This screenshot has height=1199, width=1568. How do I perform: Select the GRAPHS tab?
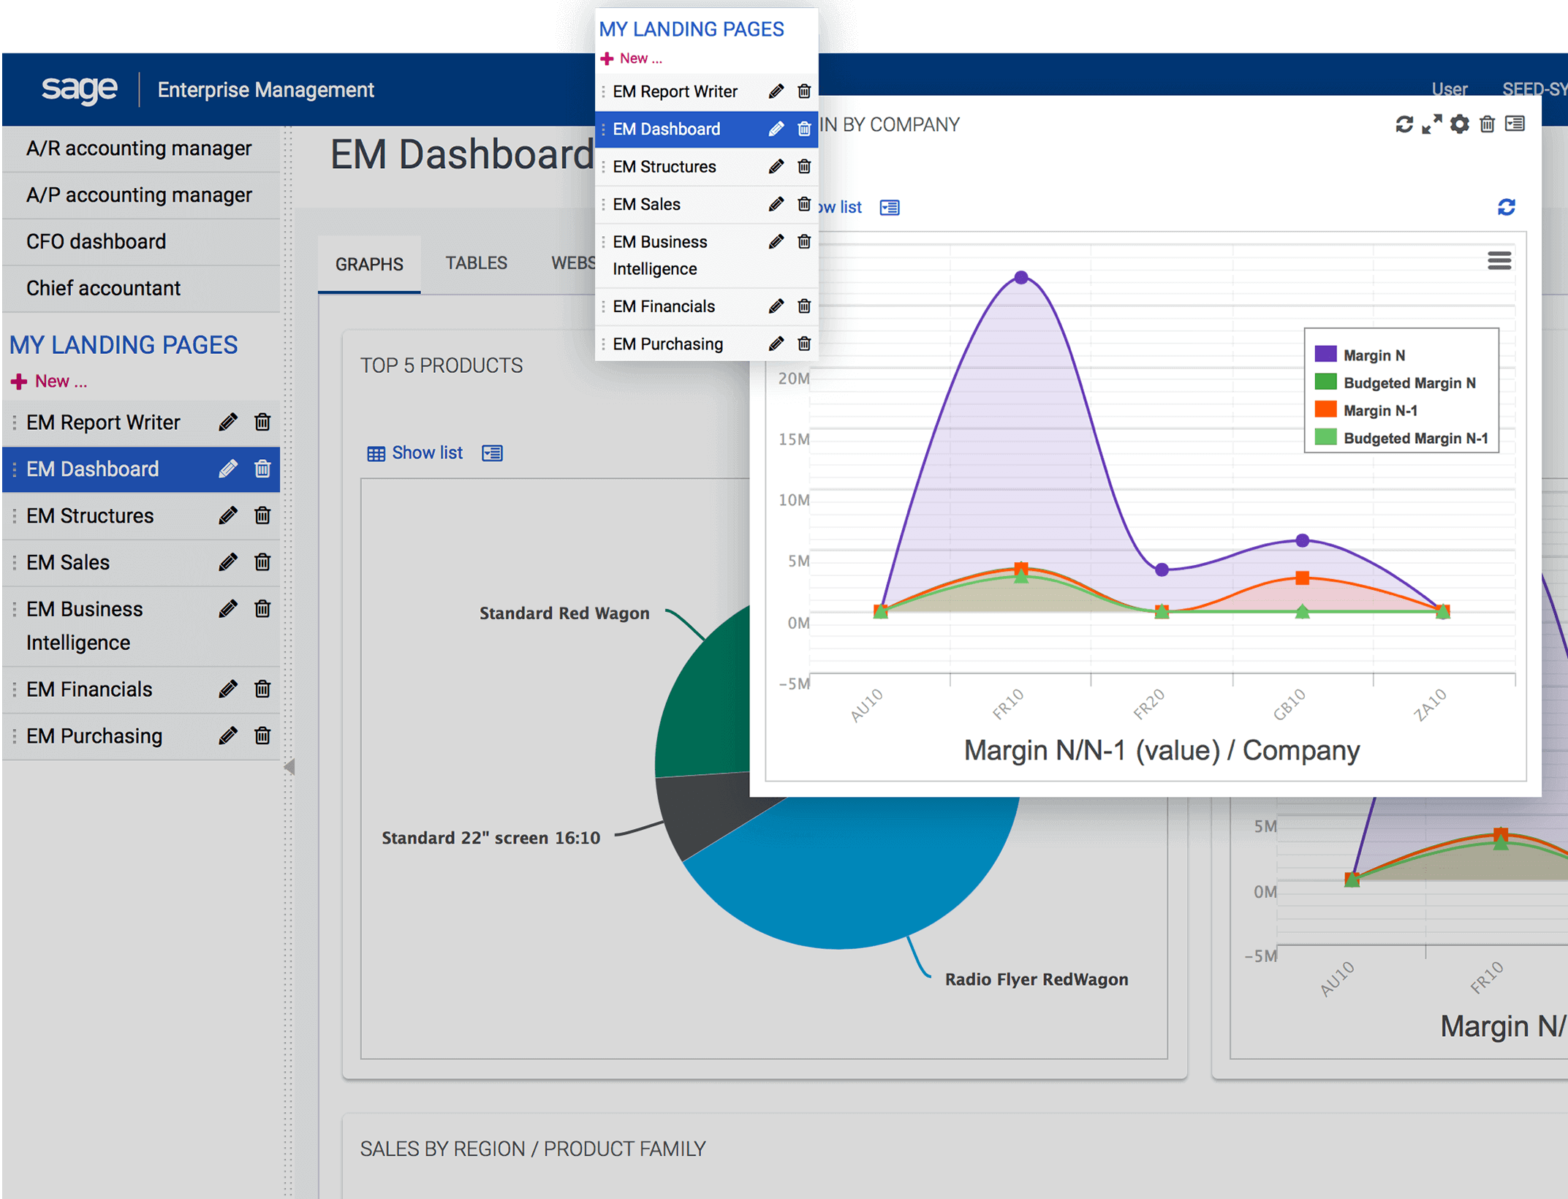click(369, 264)
